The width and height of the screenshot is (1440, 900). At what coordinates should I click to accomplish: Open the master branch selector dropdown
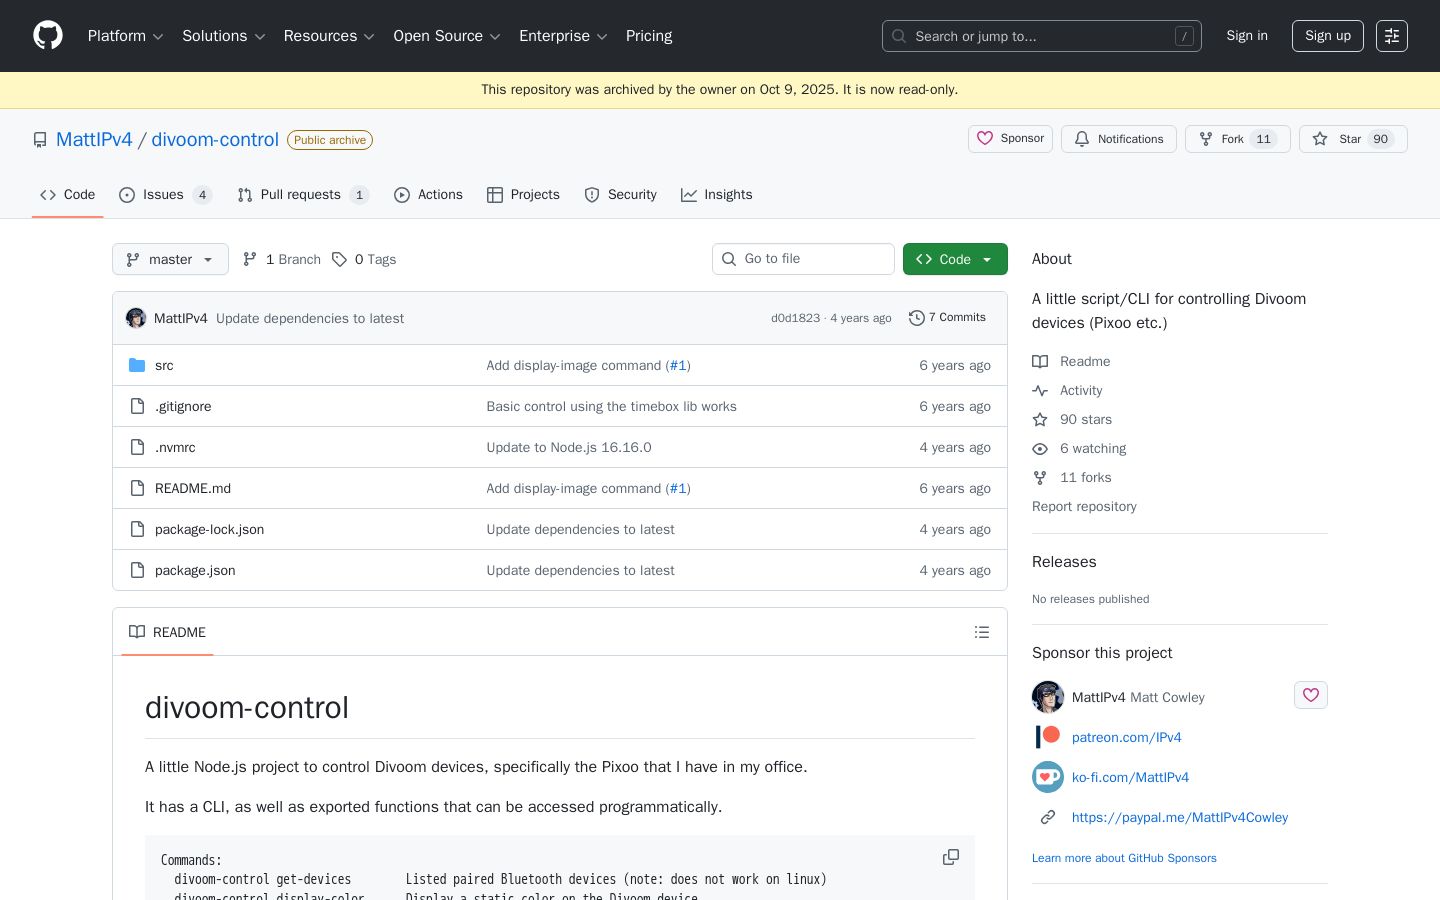point(170,259)
